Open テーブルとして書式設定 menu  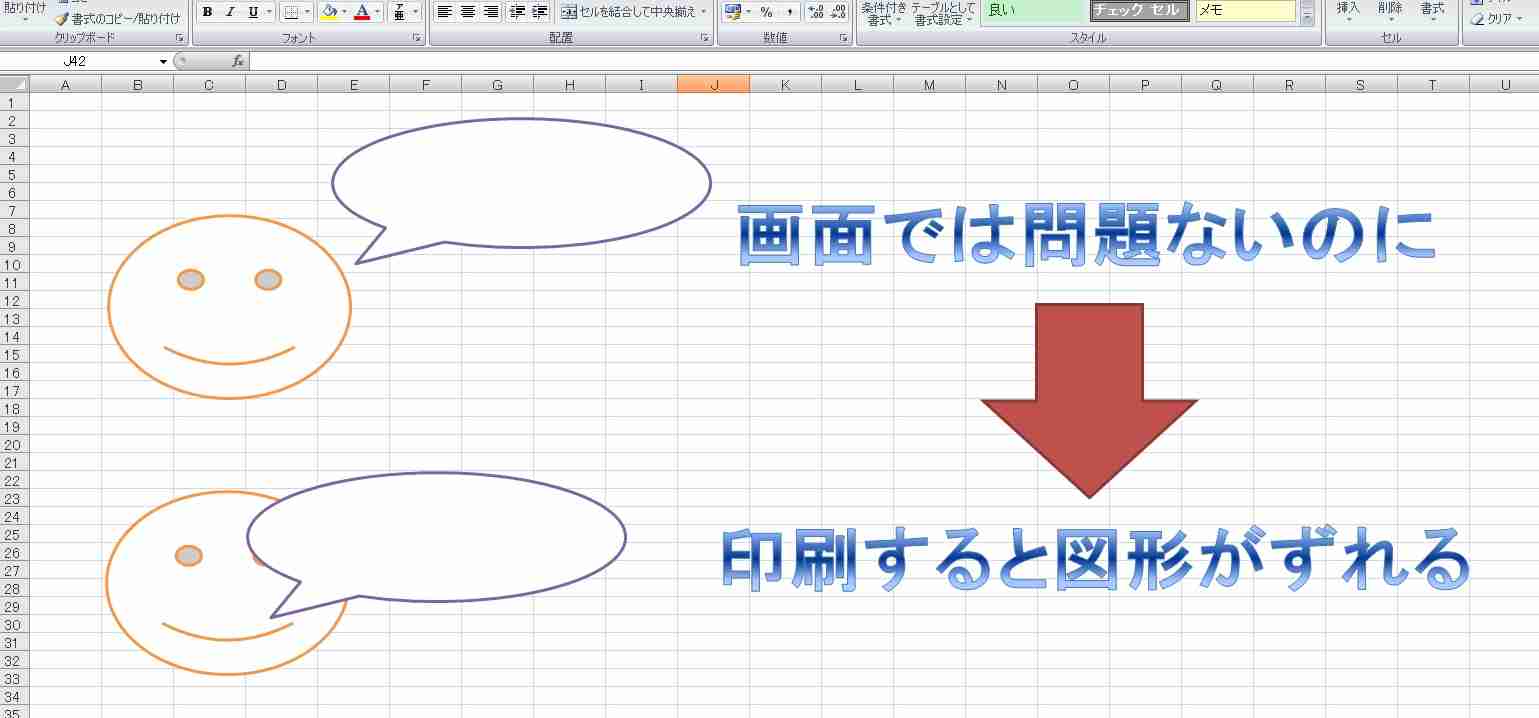coord(943,13)
